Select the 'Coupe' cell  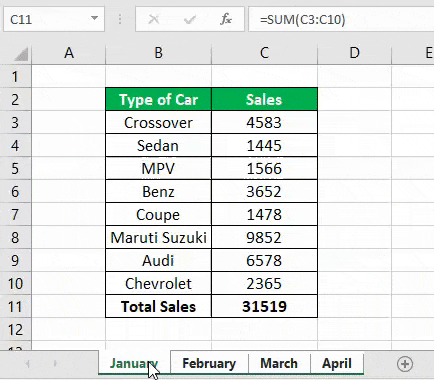click(158, 214)
